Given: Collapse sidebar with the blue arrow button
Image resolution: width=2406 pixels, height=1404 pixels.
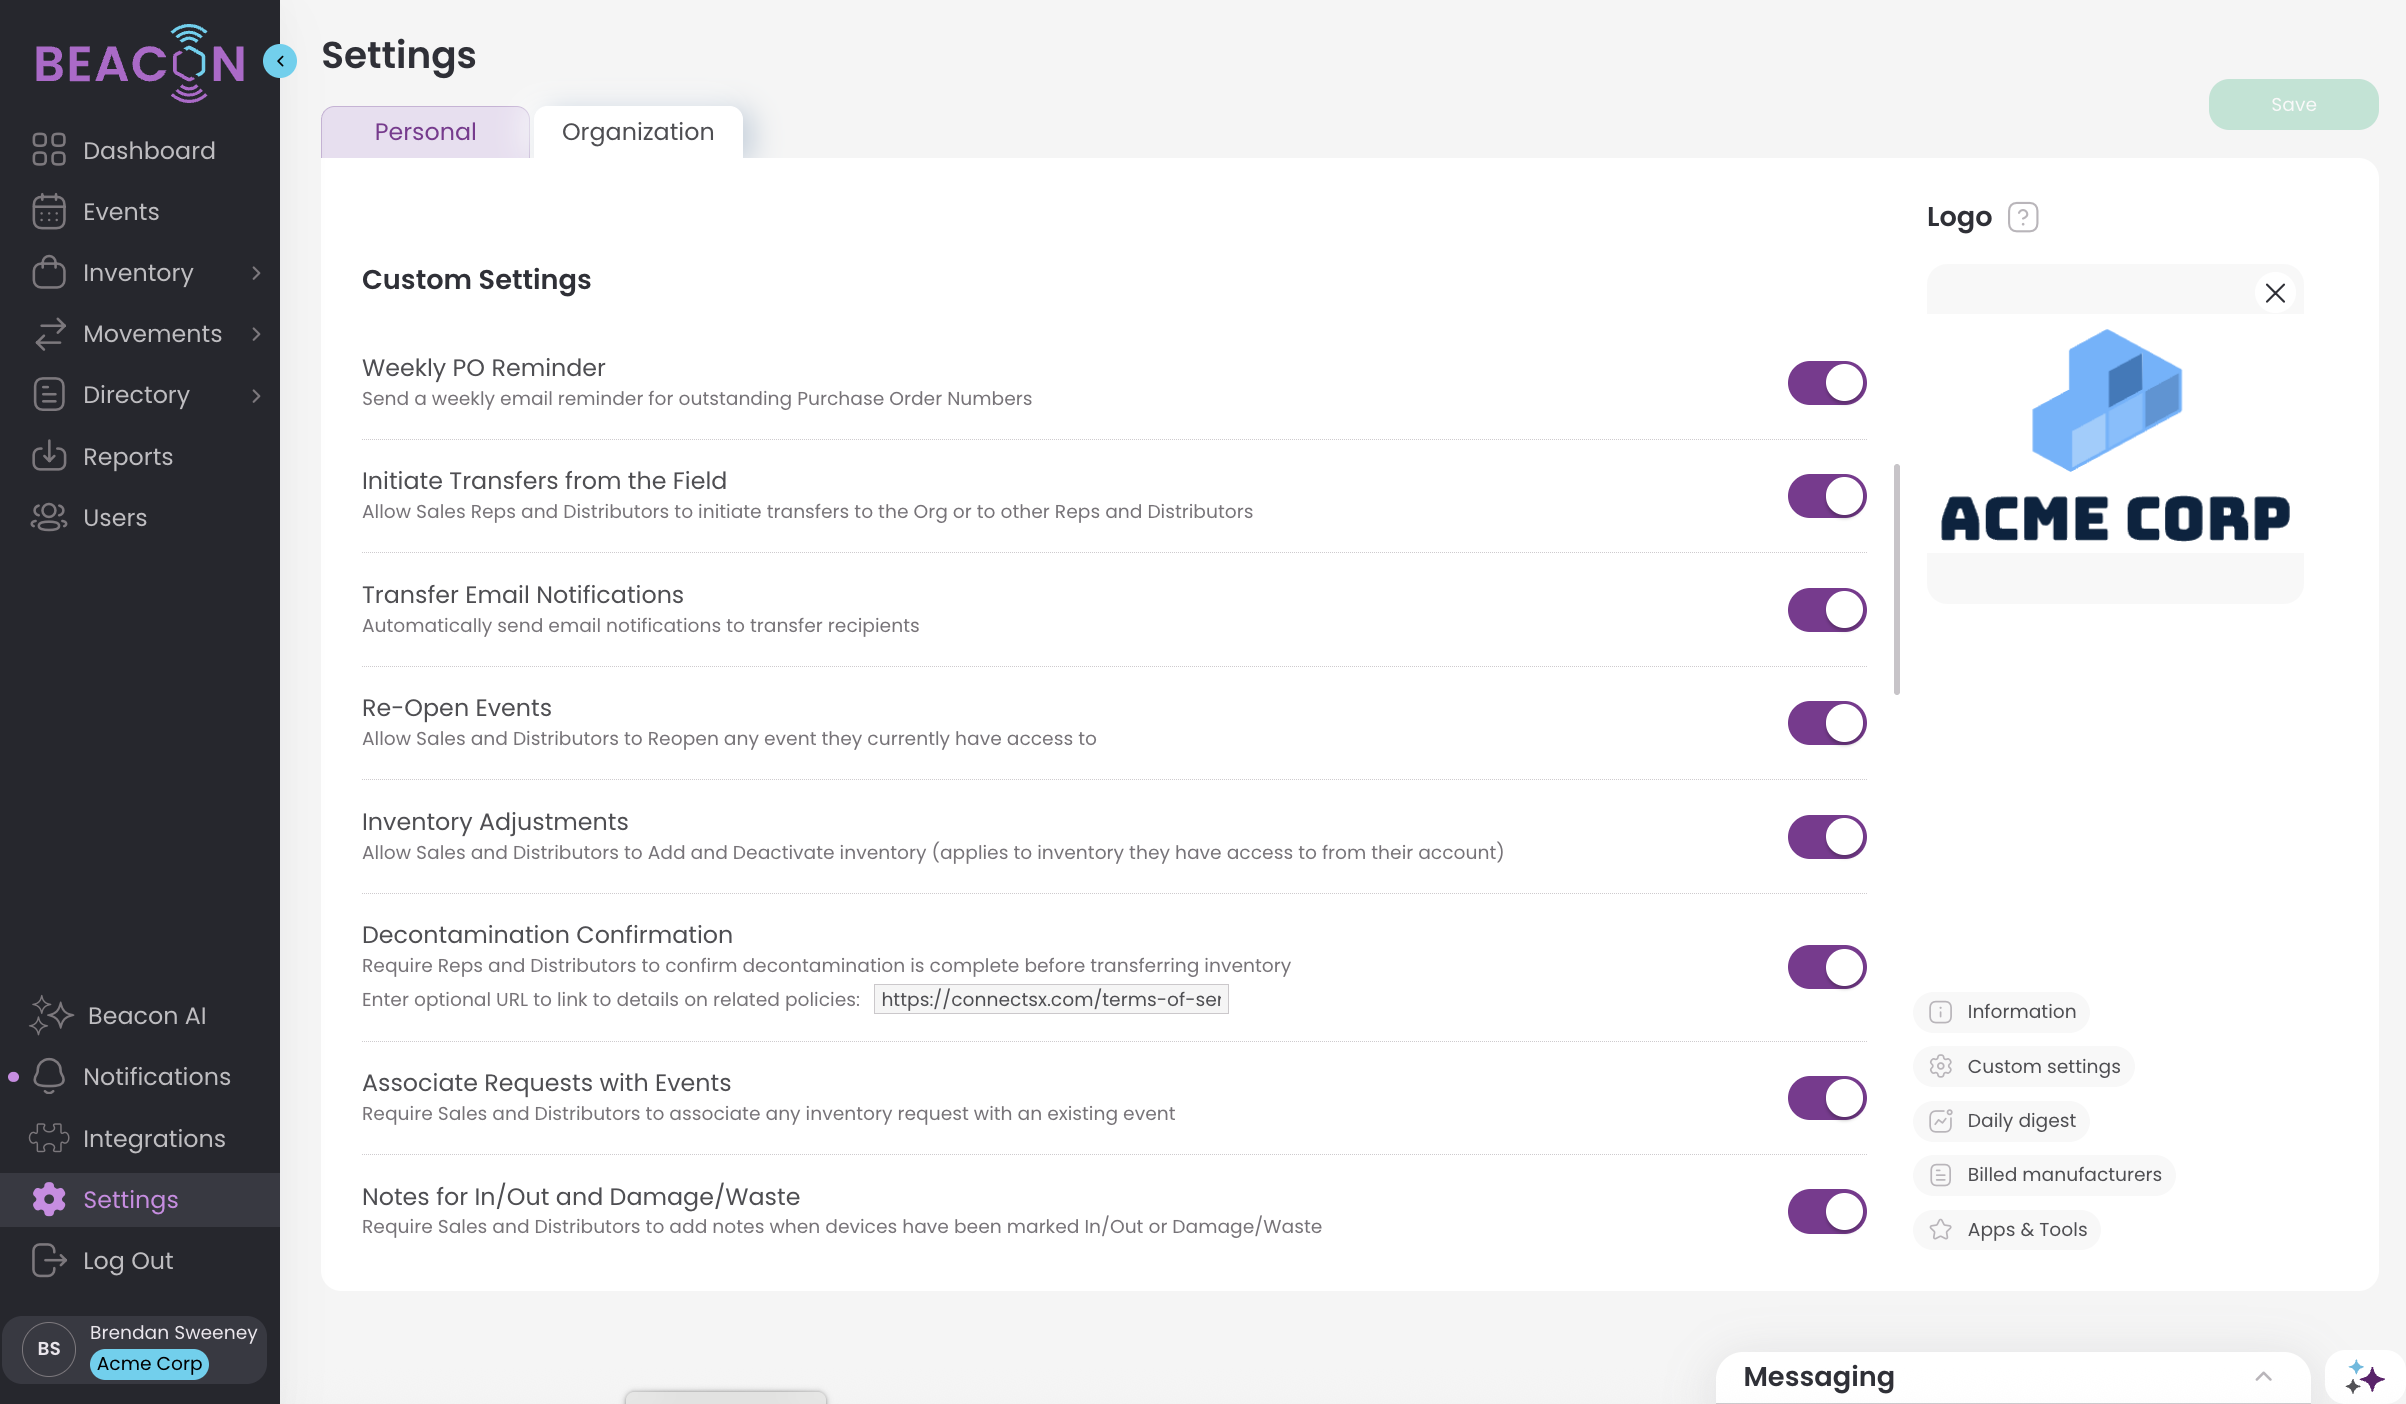Looking at the screenshot, I should [280, 62].
